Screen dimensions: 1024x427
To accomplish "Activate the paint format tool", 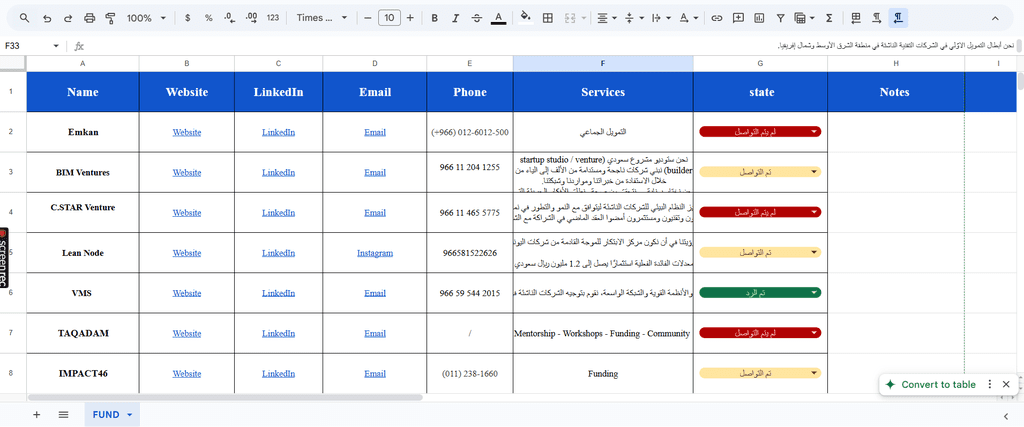I will pyautogui.click(x=110, y=18).
